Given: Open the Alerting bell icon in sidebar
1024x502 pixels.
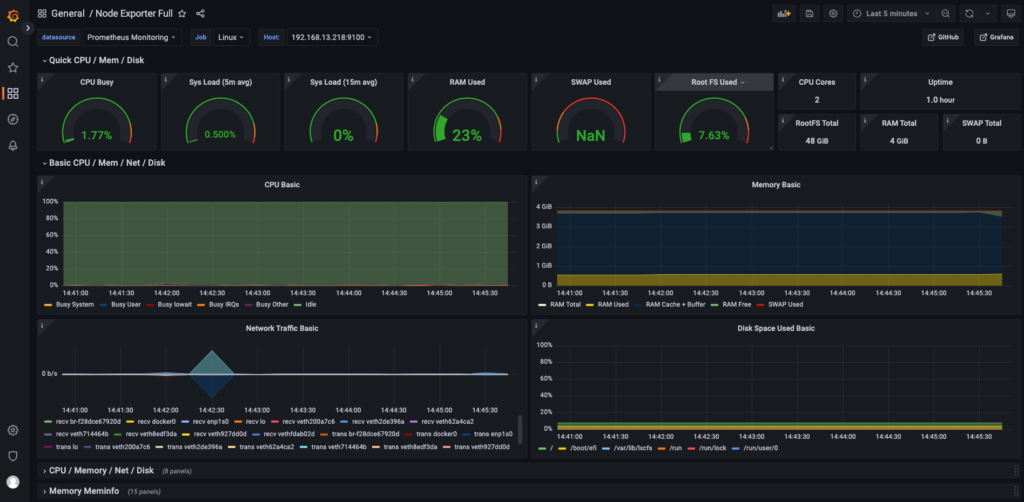Looking at the screenshot, I should pos(12,145).
